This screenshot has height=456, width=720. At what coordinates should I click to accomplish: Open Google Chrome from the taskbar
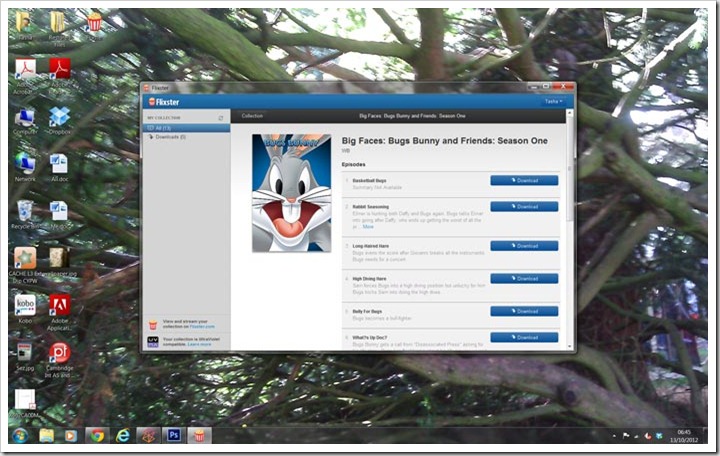(97, 435)
